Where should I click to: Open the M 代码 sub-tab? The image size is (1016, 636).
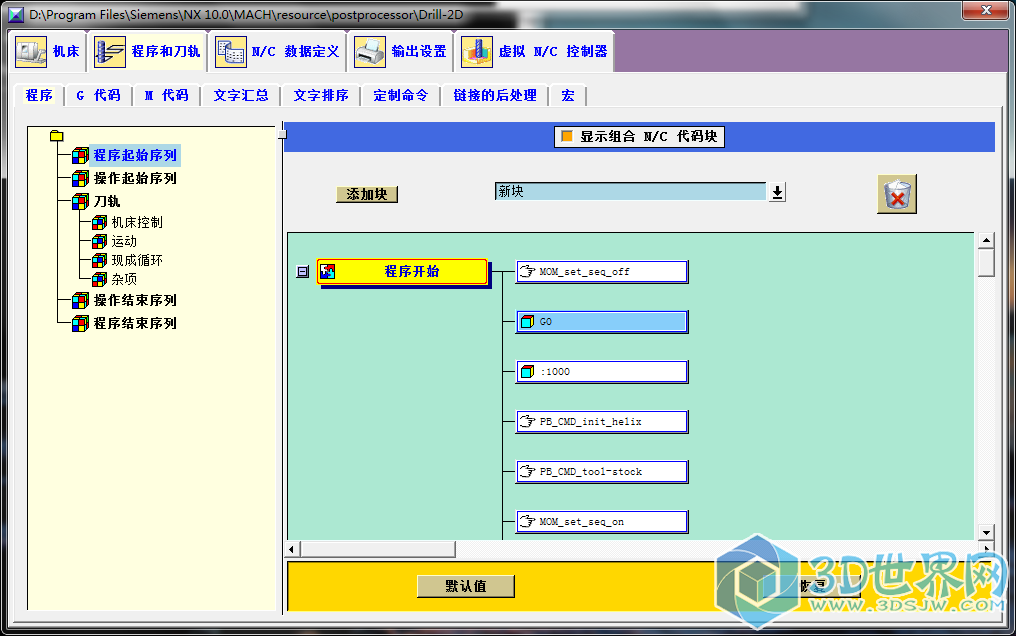pyautogui.click(x=166, y=95)
